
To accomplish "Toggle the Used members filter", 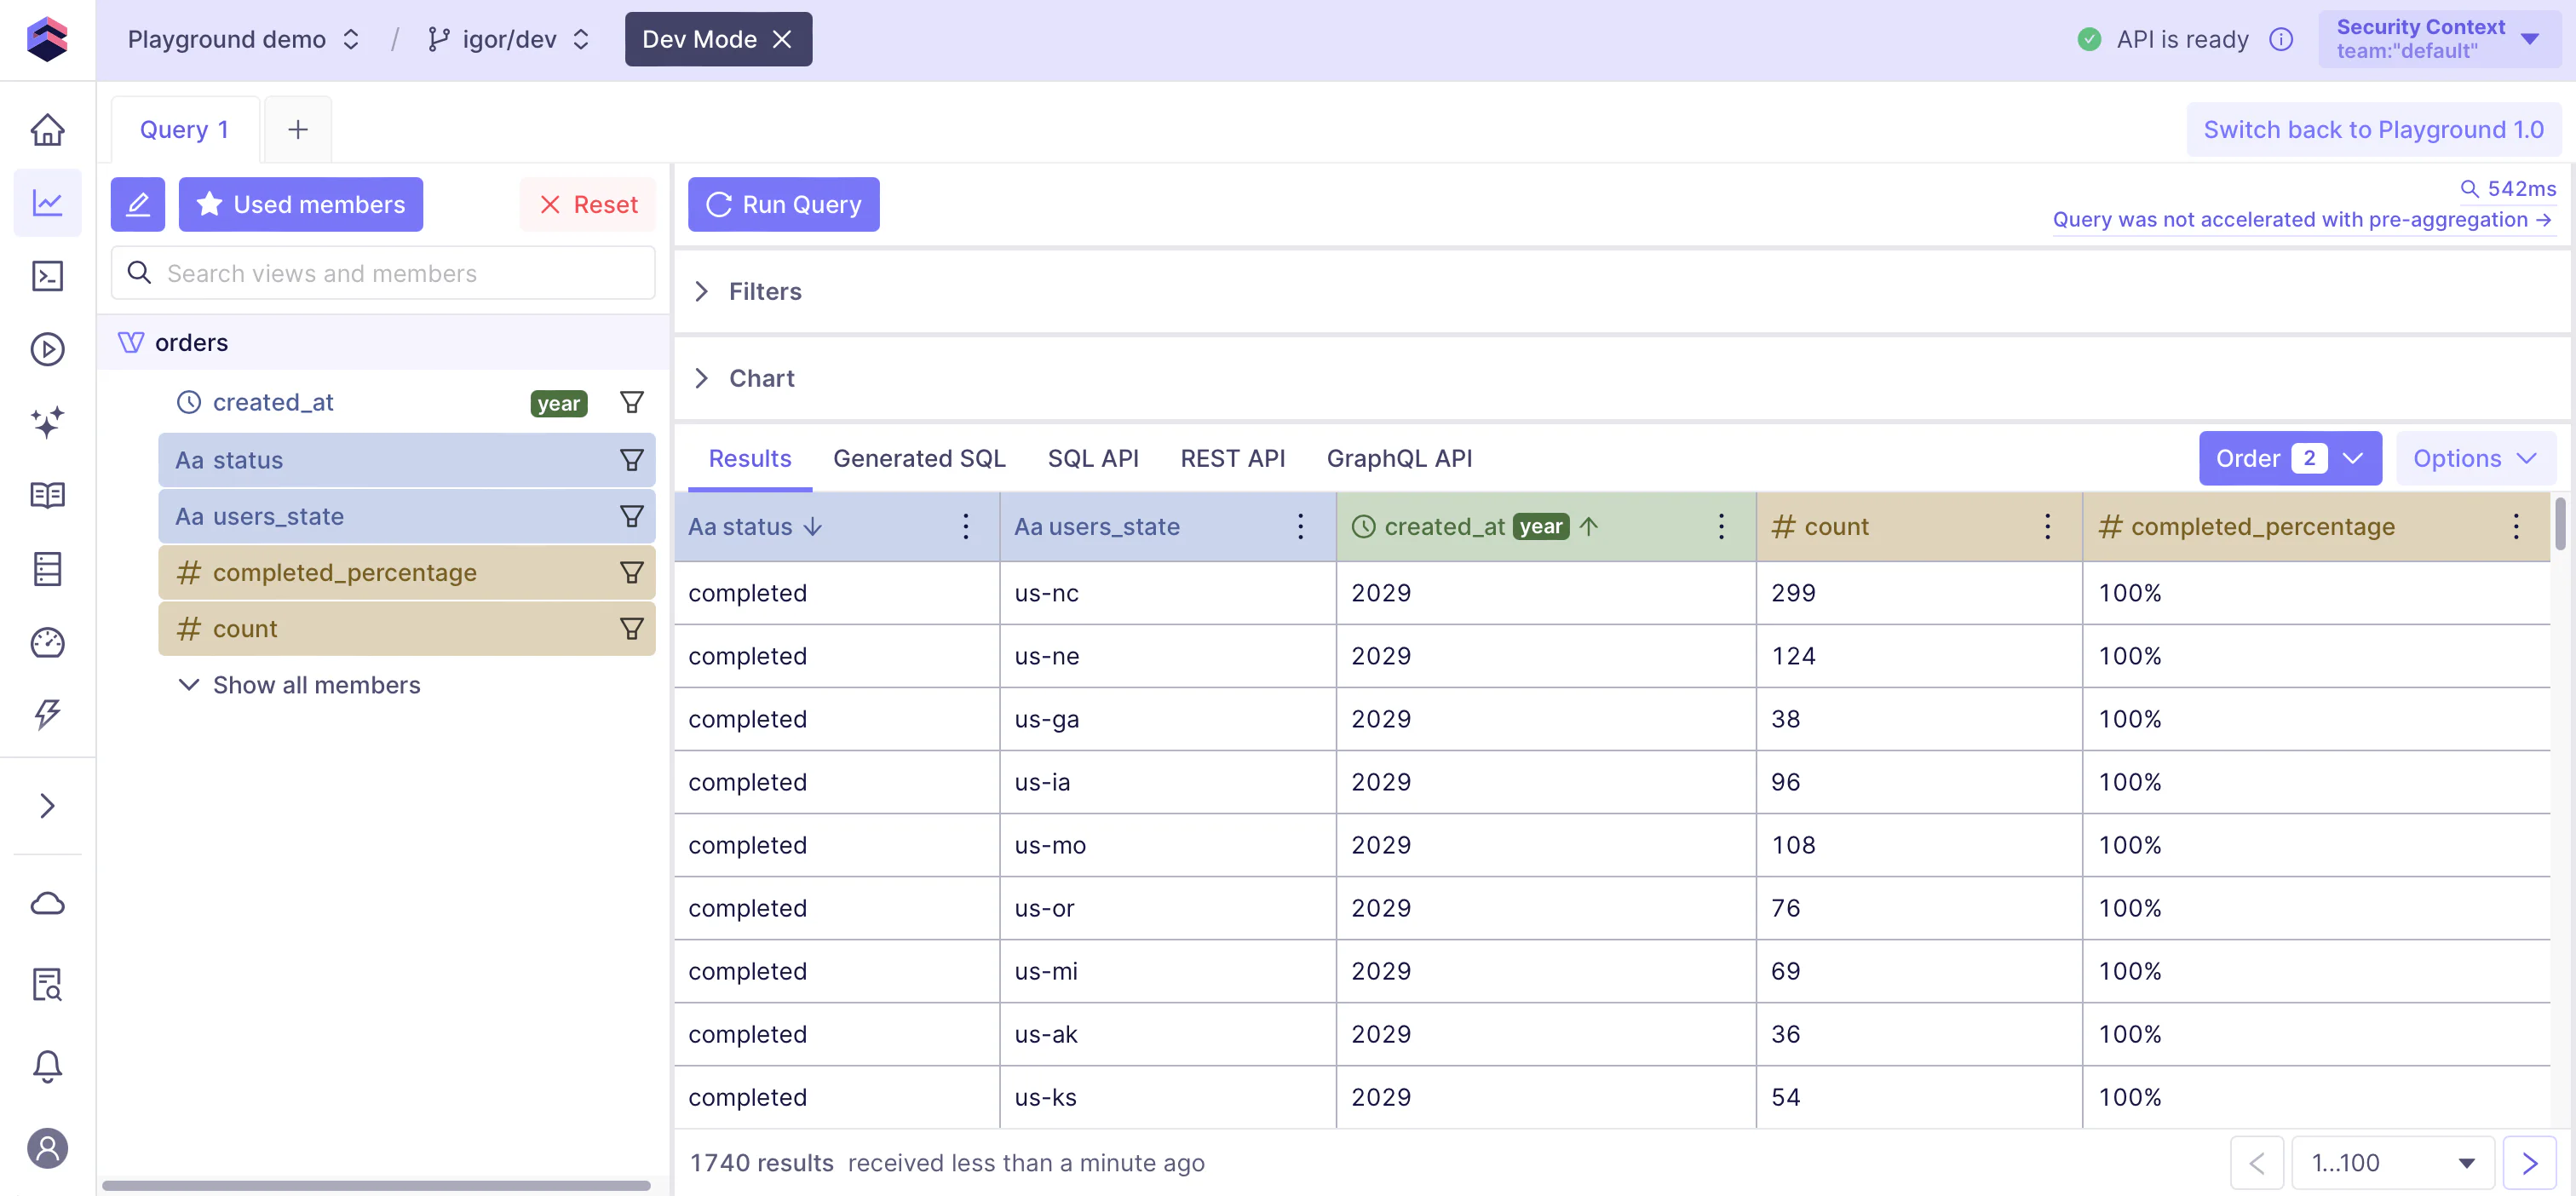I will click(x=300, y=204).
